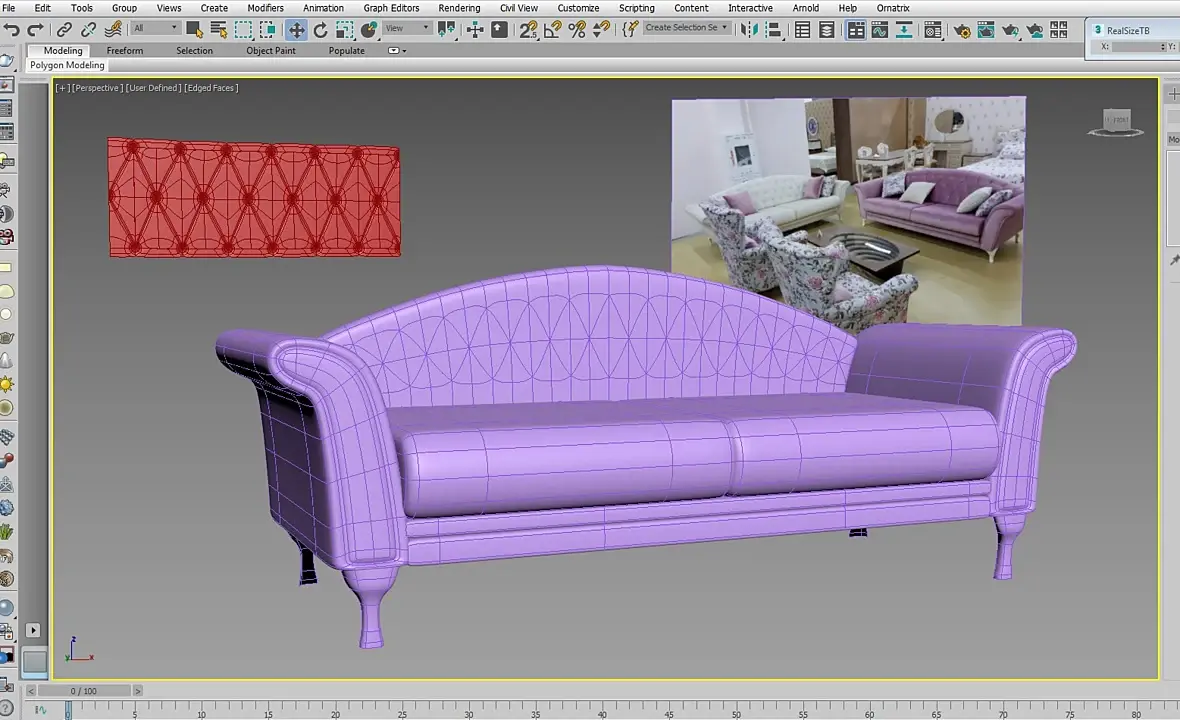Viewport: 1180px width, 720px height.
Task: Open the Mirror tool
Action: (x=749, y=29)
